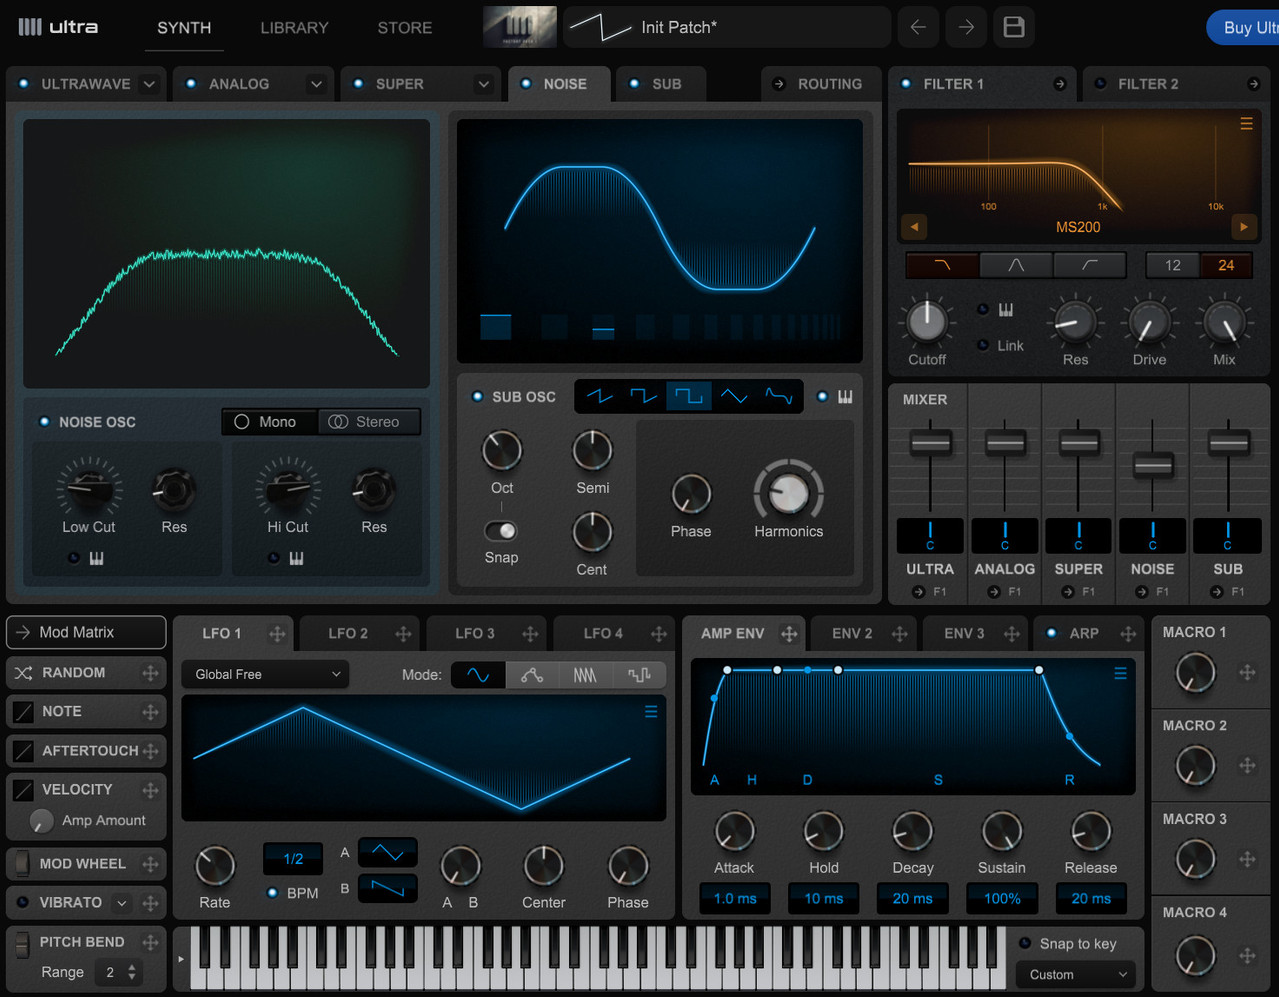Open the LFO 1/2 rate value selector

(x=293, y=858)
